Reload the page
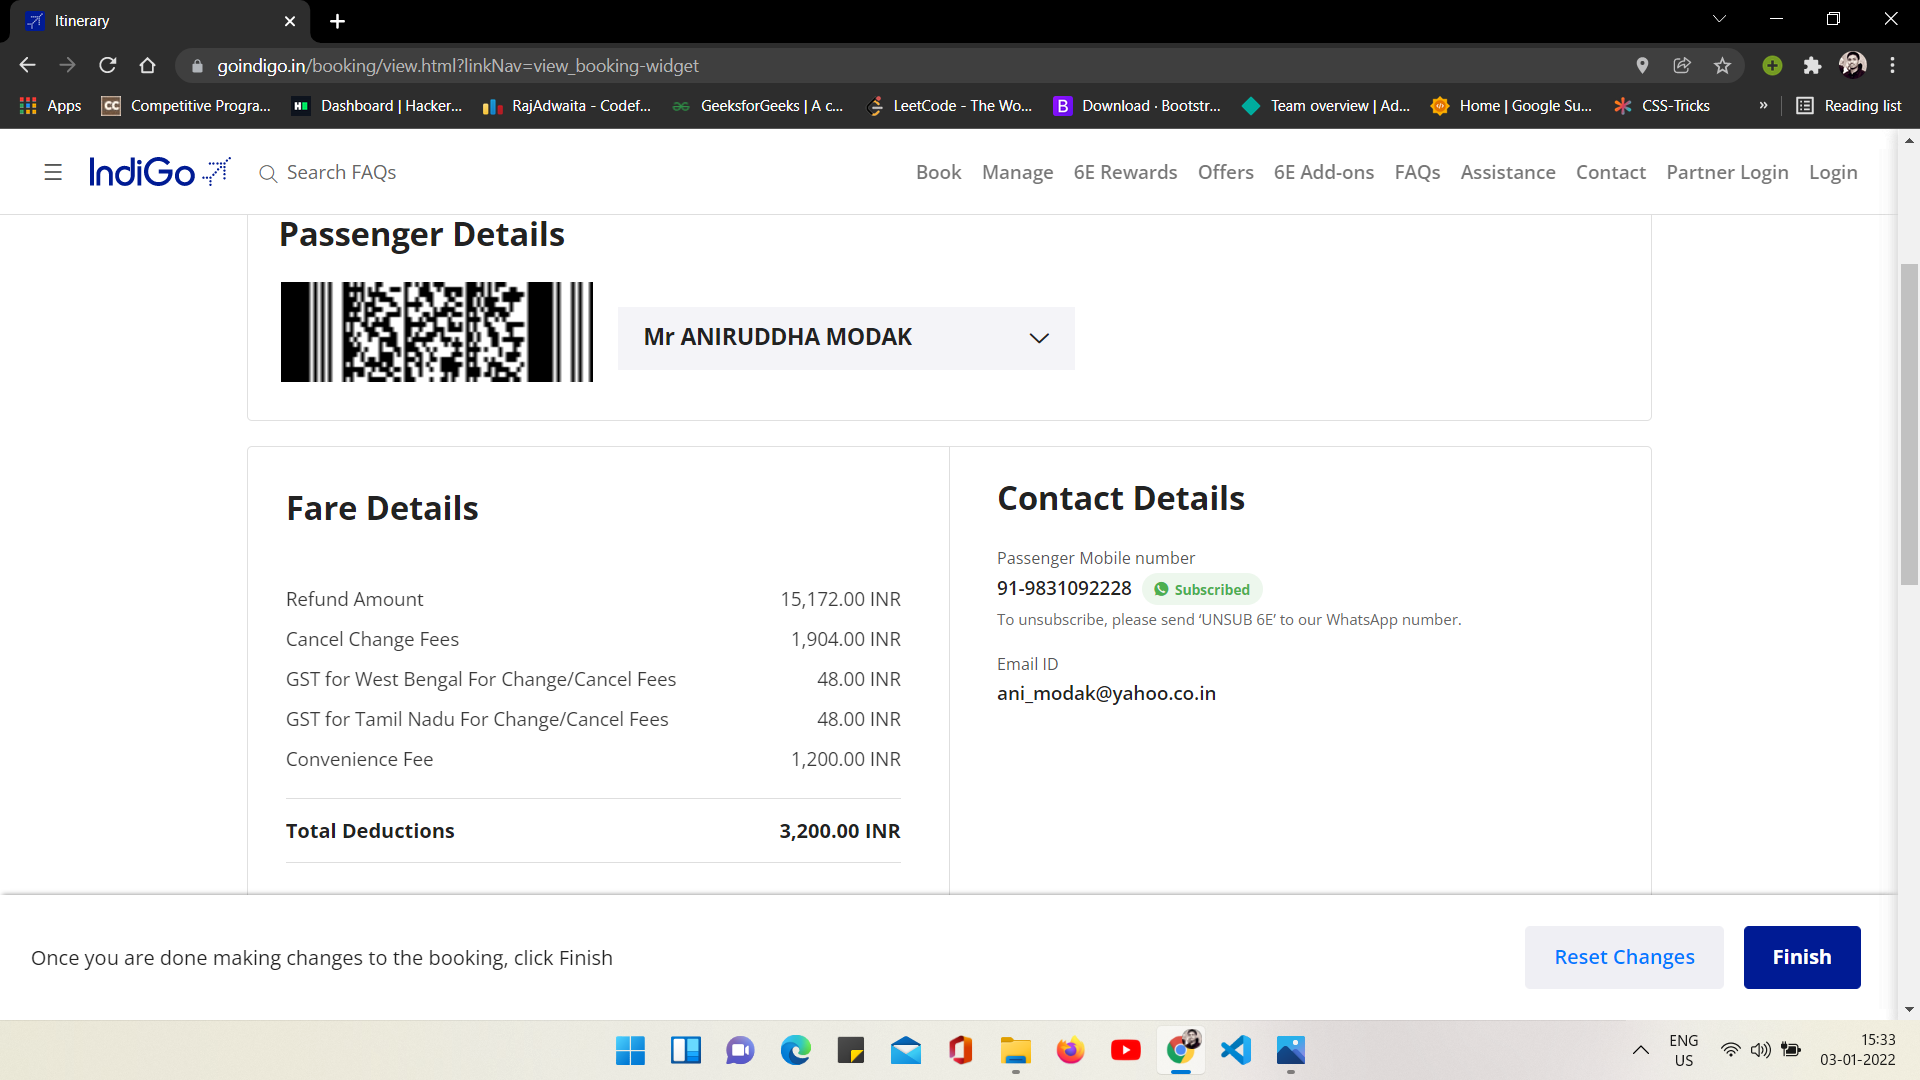 coord(108,66)
